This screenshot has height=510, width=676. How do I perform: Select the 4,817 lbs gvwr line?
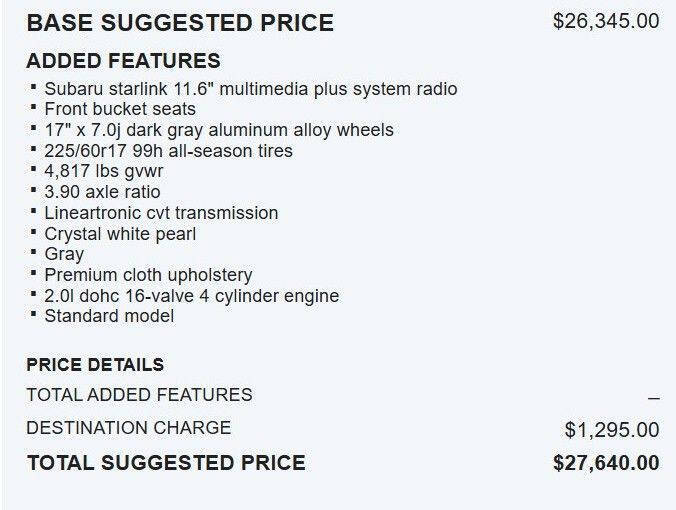coord(103,171)
